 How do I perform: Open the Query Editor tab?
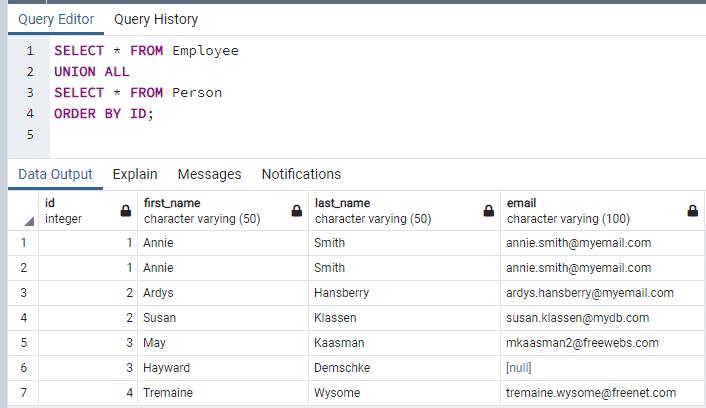pos(56,19)
